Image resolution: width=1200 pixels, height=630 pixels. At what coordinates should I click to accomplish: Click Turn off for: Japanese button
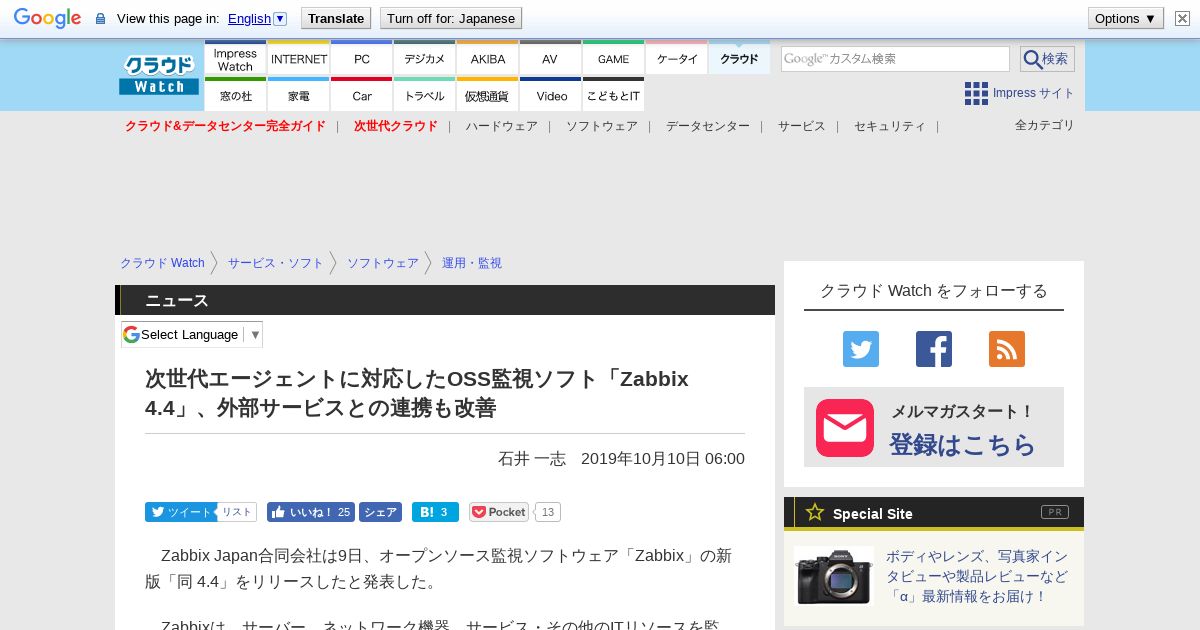451,18
